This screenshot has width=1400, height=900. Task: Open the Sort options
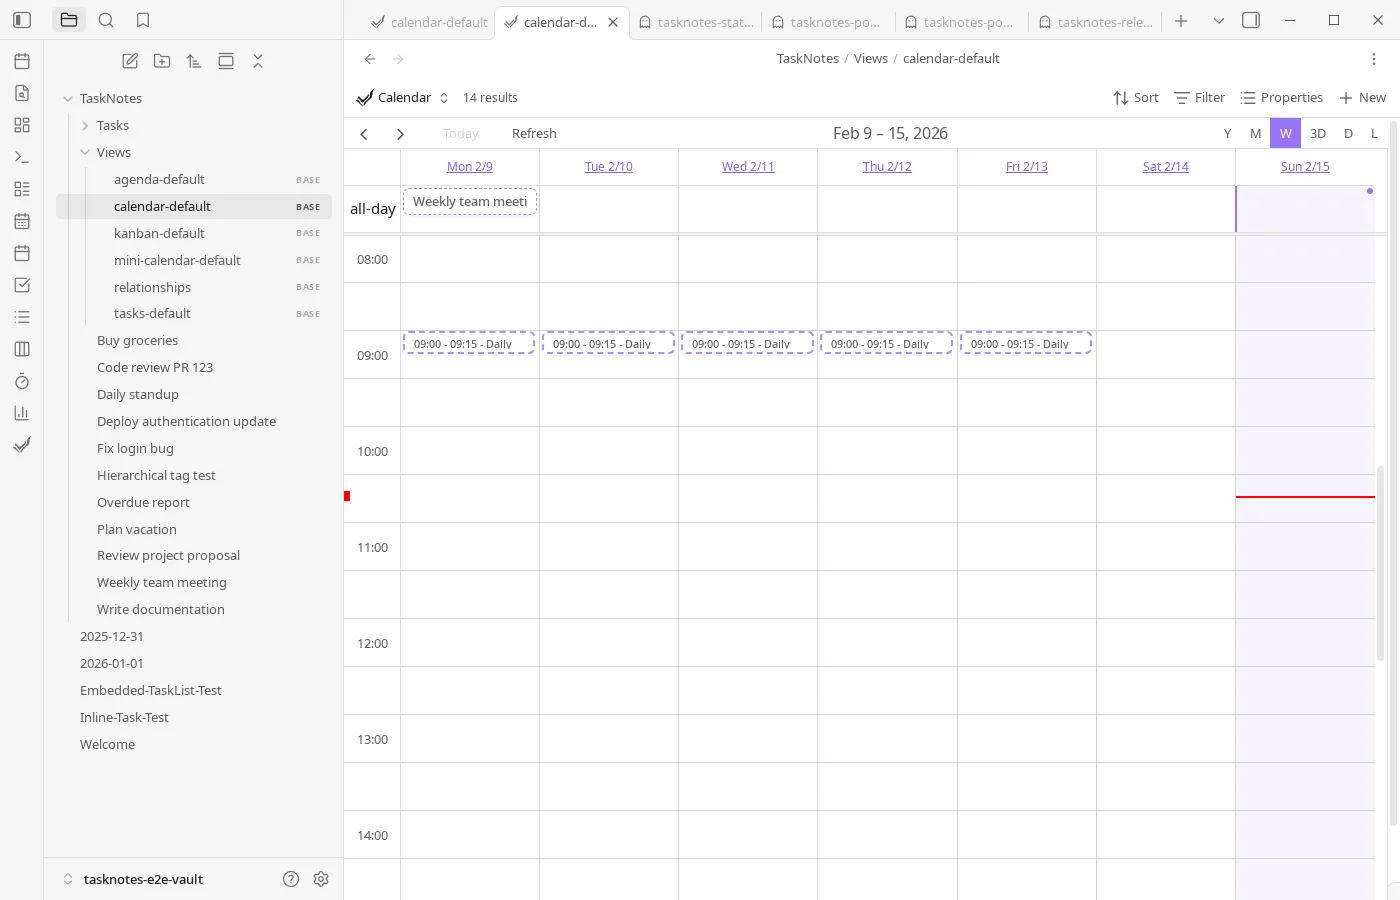pyautogui.click(x=1136, y=97)
